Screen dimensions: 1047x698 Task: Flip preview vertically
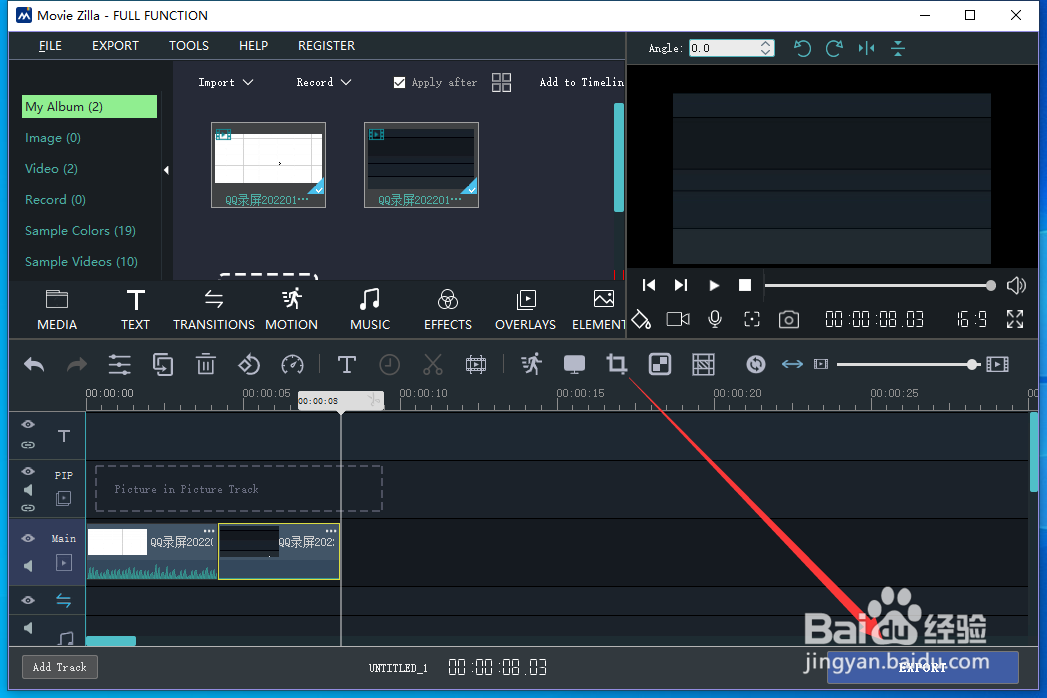pyautogui.click(x=898, y=48)
